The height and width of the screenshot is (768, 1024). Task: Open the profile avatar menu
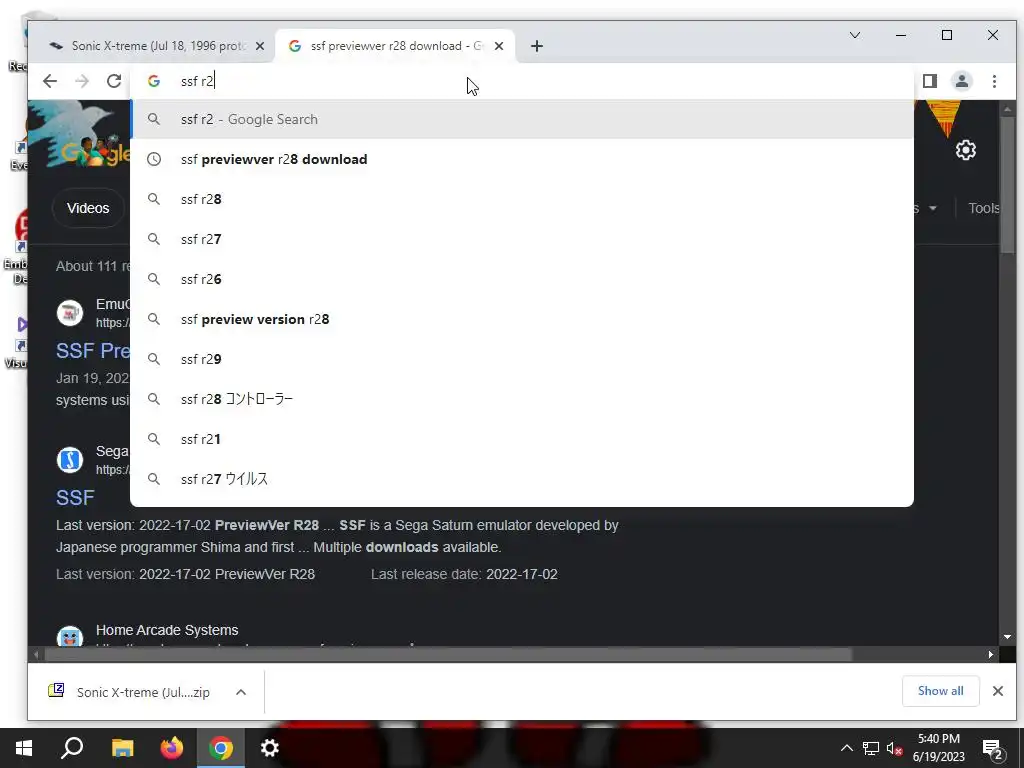[x=962, y=81]
